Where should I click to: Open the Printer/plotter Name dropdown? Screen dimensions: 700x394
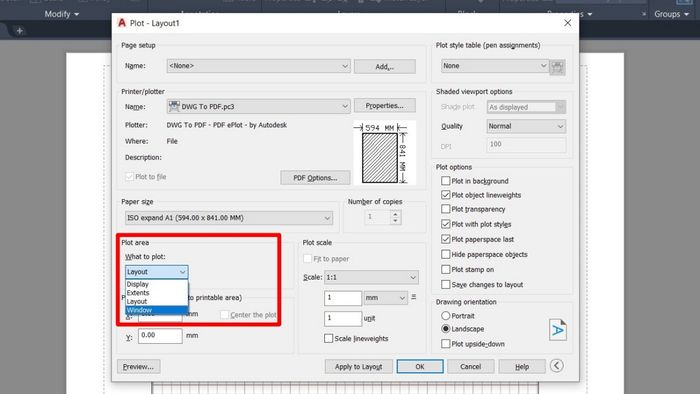(x=258, y=106)
